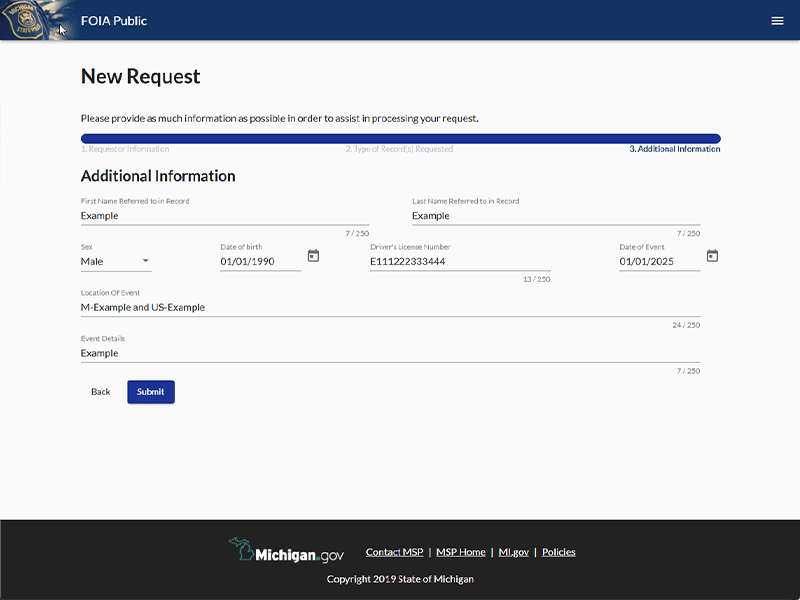This screenshot has width=800, height=600.
Task: Focus the First Name Referred to in Record field
Action: (x=224, y=216)
